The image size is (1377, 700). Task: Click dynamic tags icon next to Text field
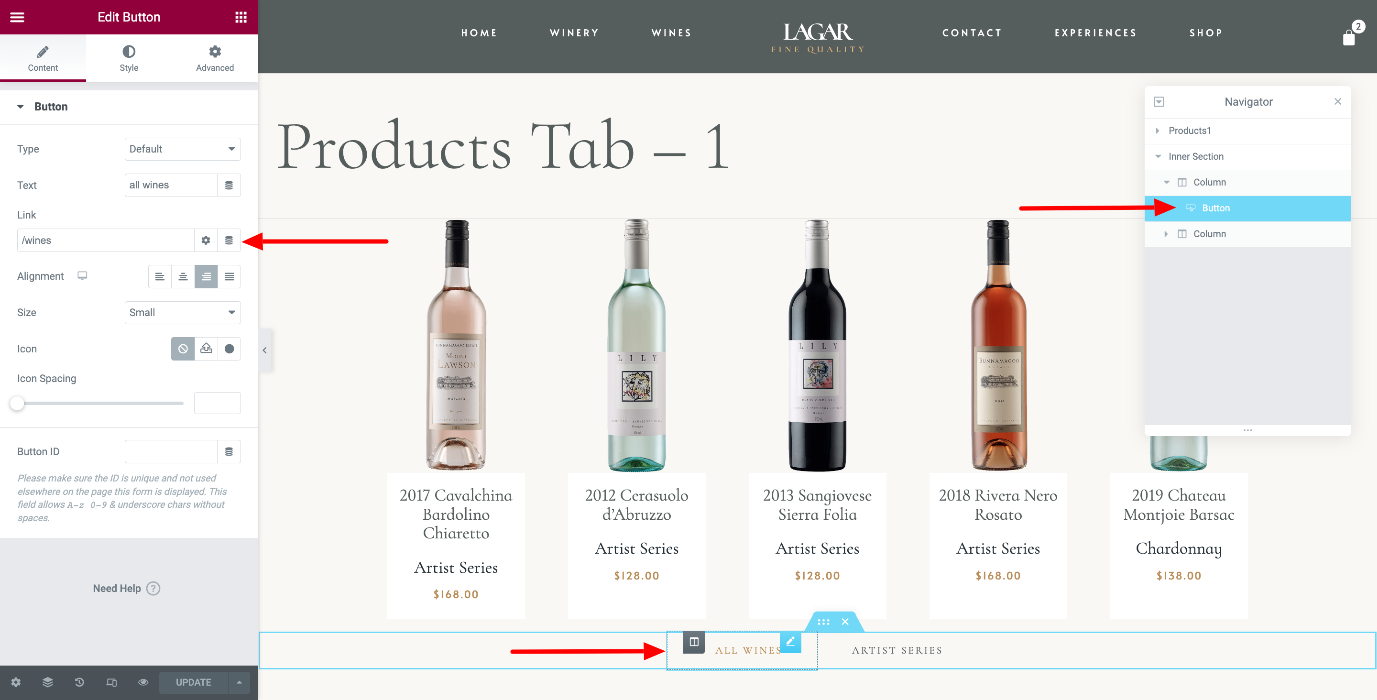[x=229, y=185]
